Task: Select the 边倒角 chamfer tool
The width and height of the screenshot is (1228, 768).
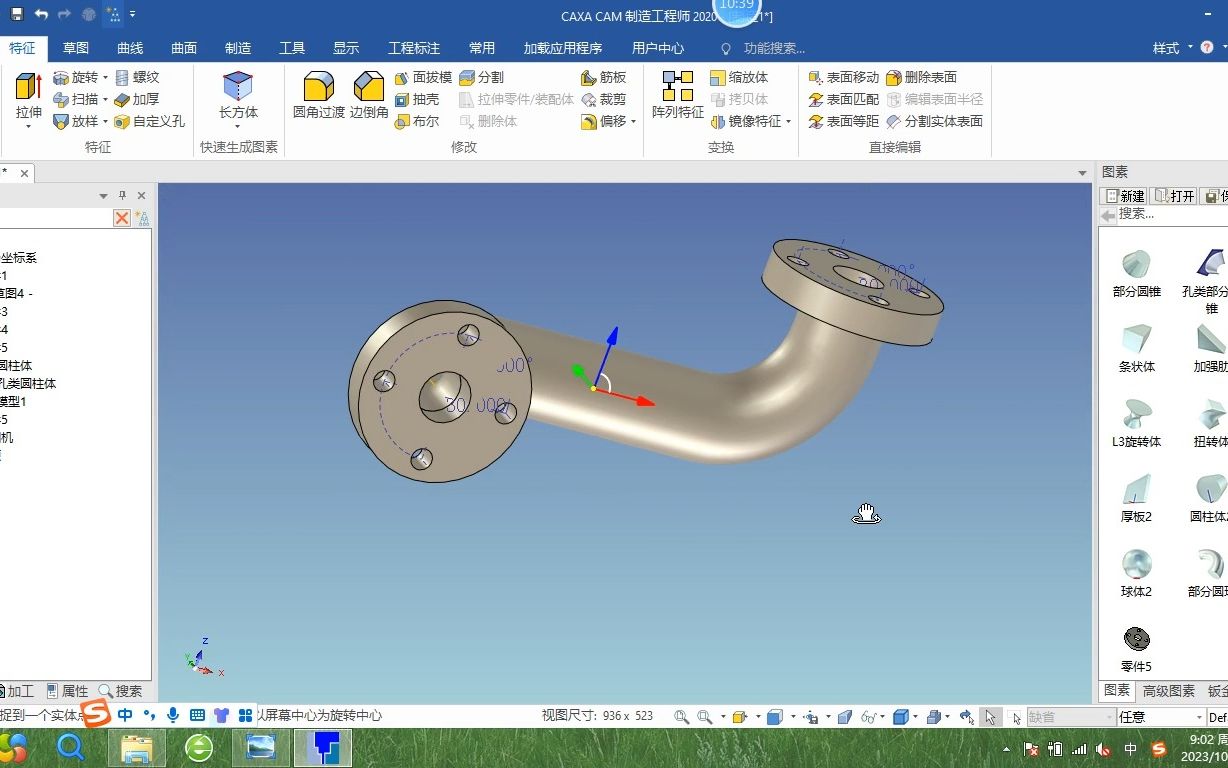Action: [369, 94]
